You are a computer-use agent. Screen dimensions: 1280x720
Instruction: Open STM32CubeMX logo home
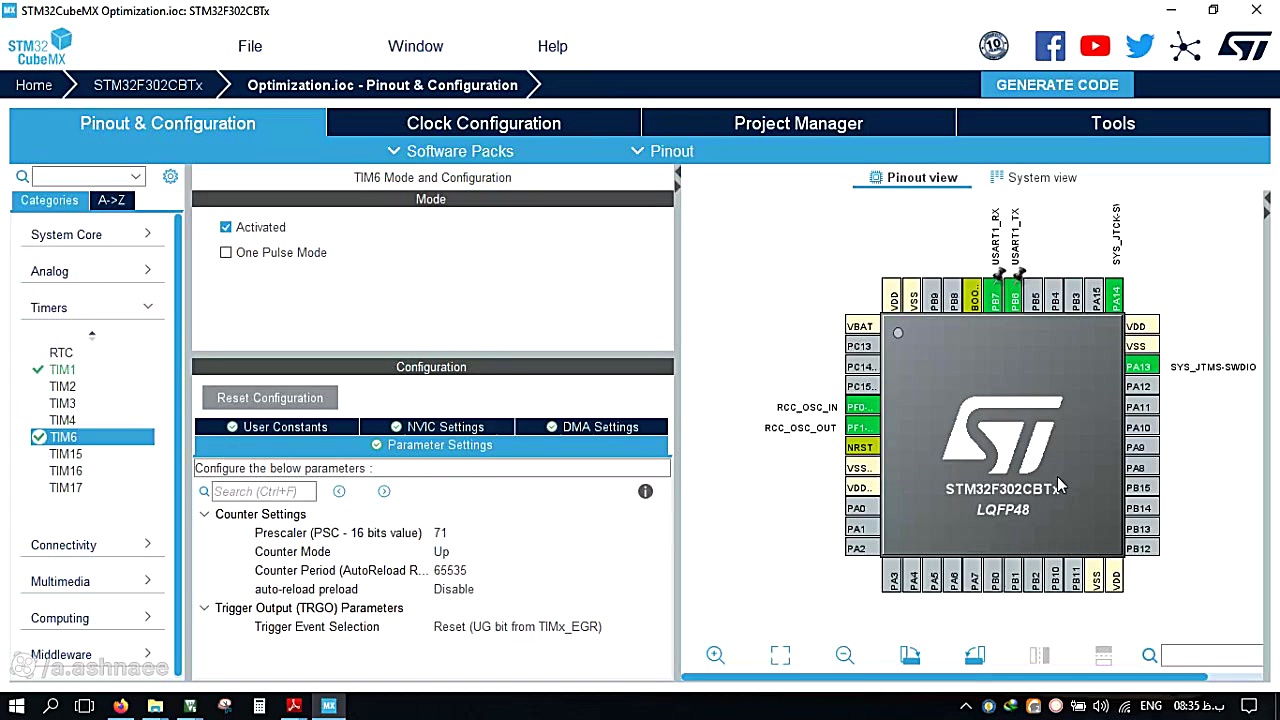click(40, 47)
